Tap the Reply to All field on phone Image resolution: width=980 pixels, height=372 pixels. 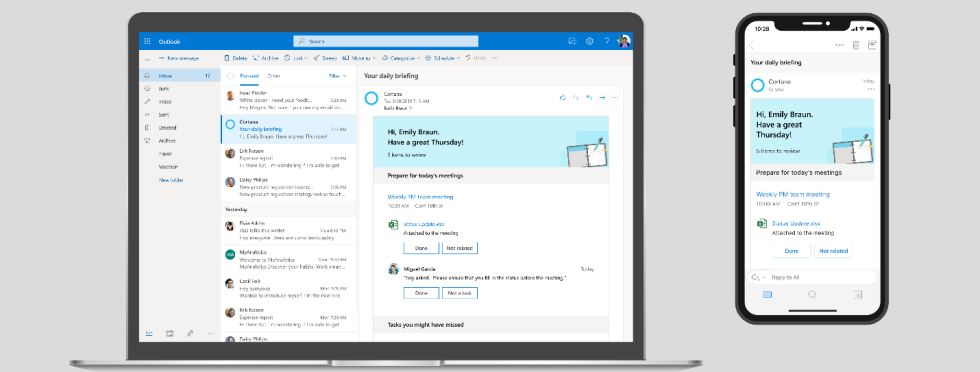[x=812, y=277]
